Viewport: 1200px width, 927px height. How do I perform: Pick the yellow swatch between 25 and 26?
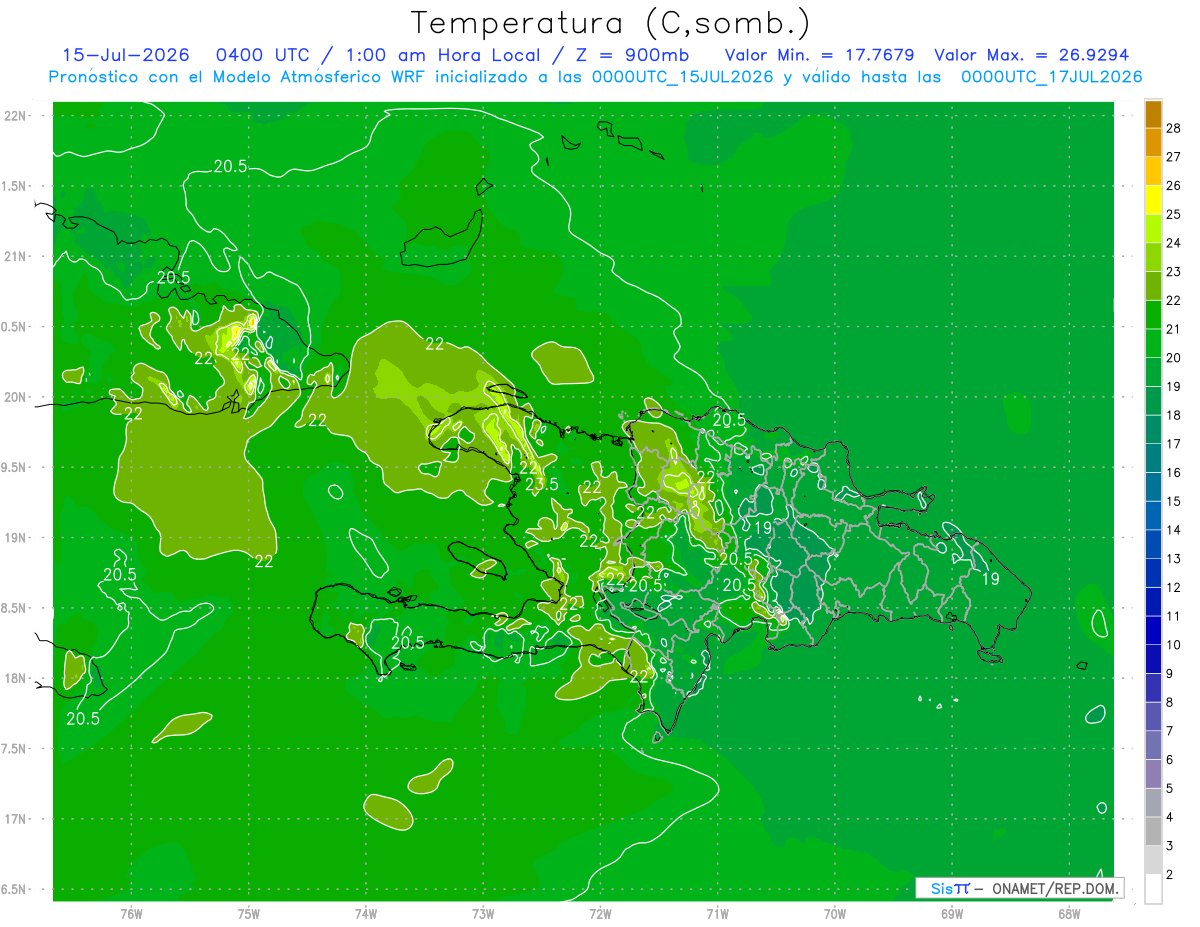pyautogui.click(x=1153, y=200)
